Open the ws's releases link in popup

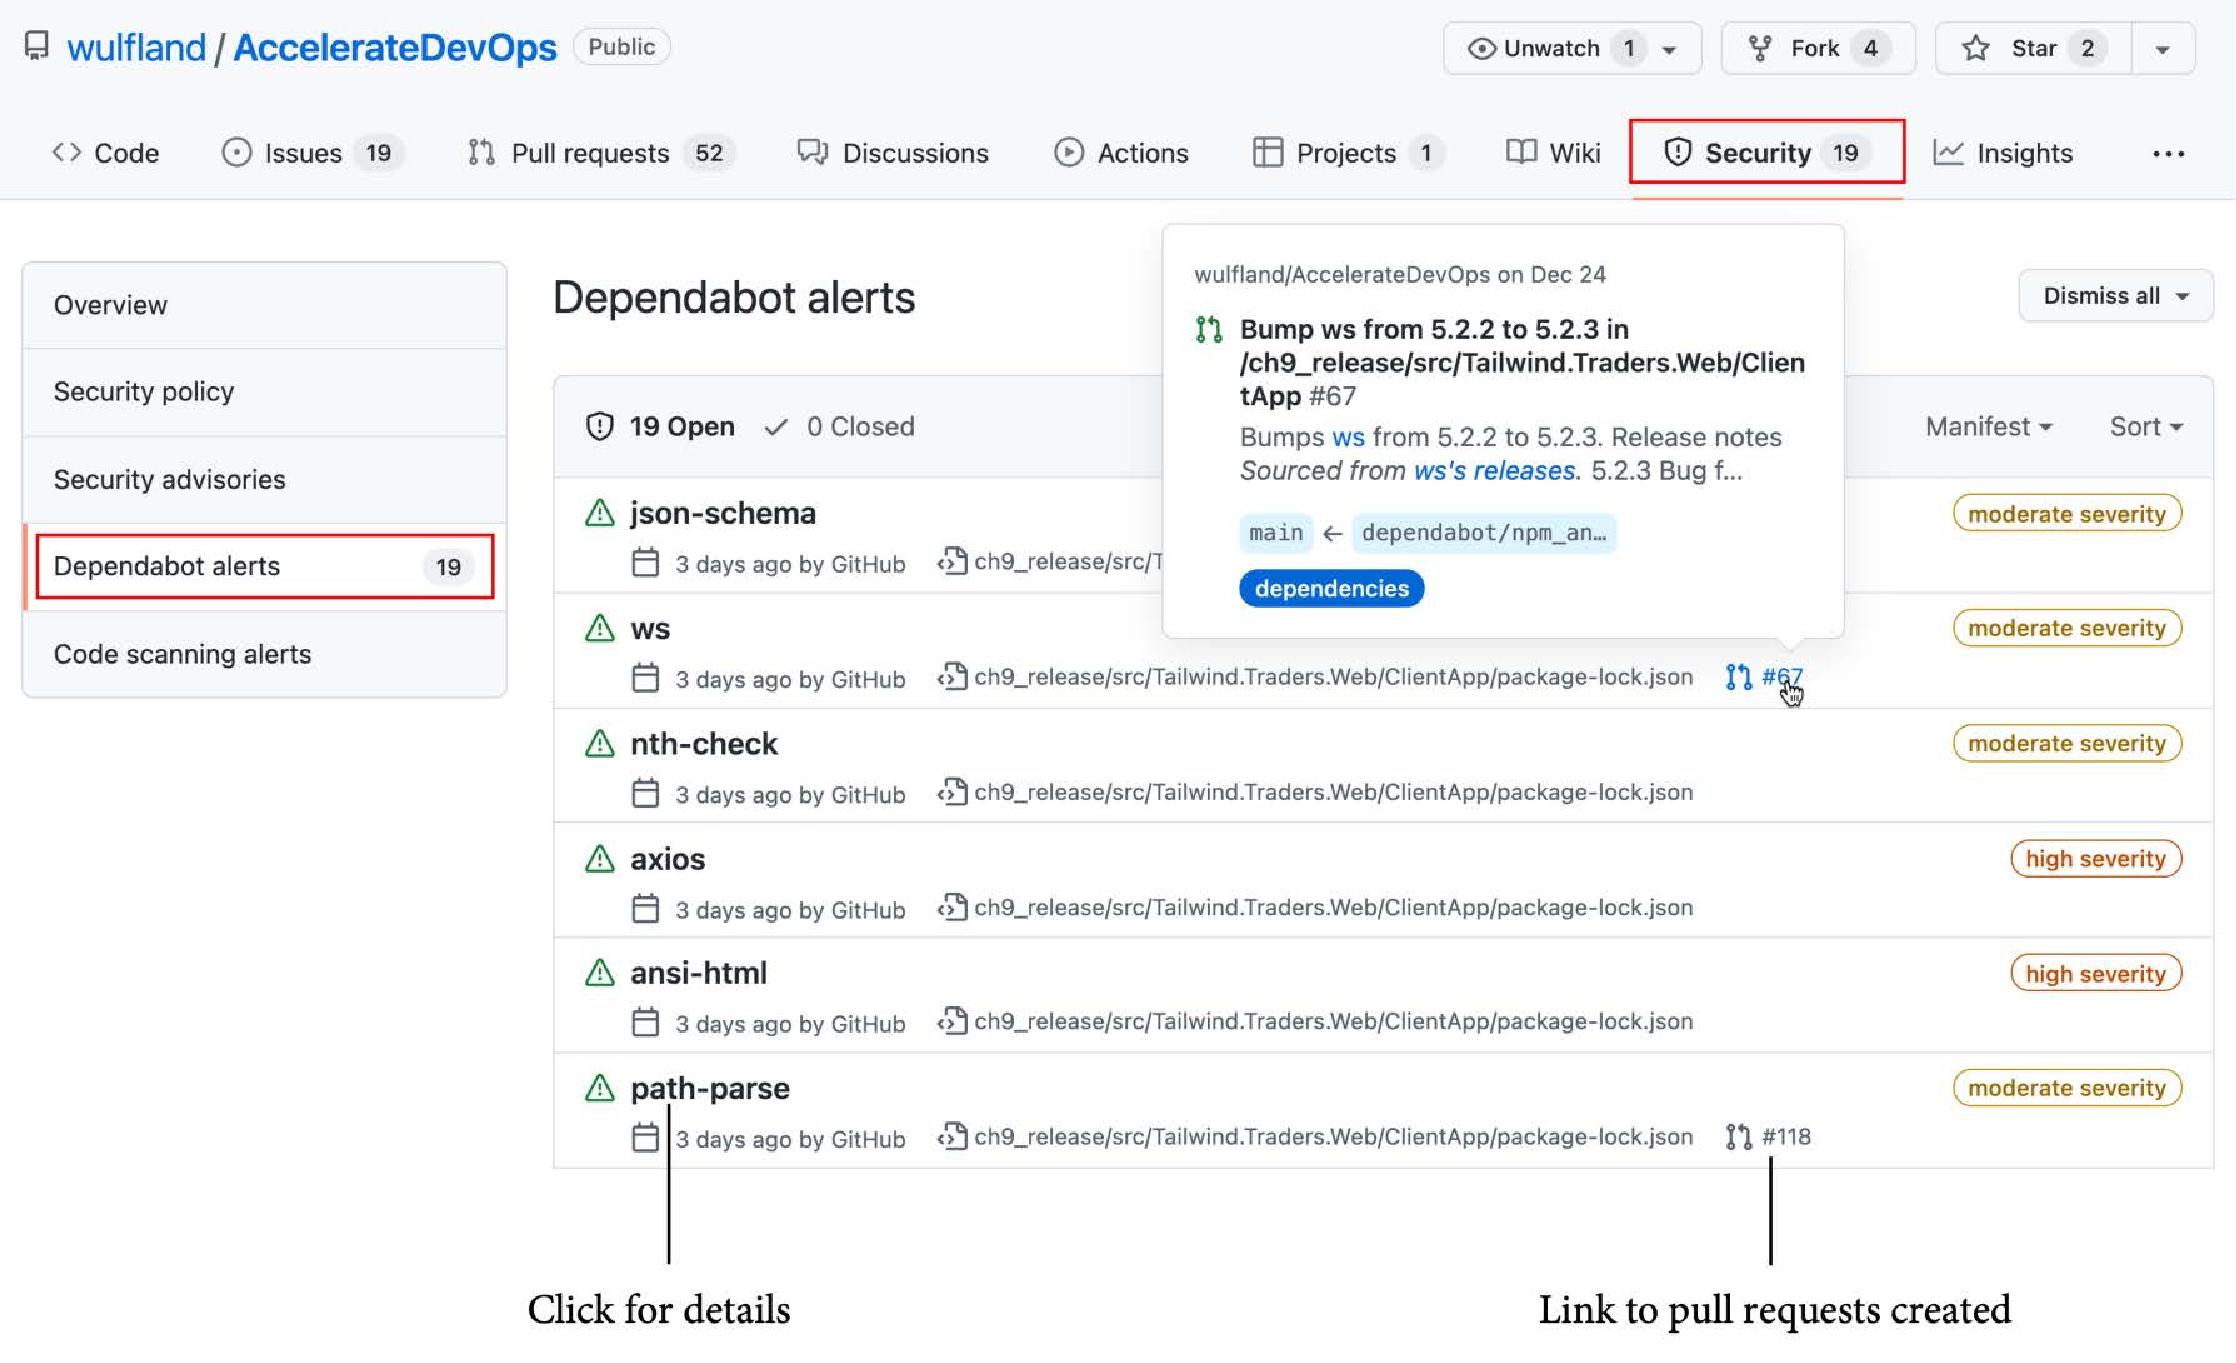(1494, 471)
